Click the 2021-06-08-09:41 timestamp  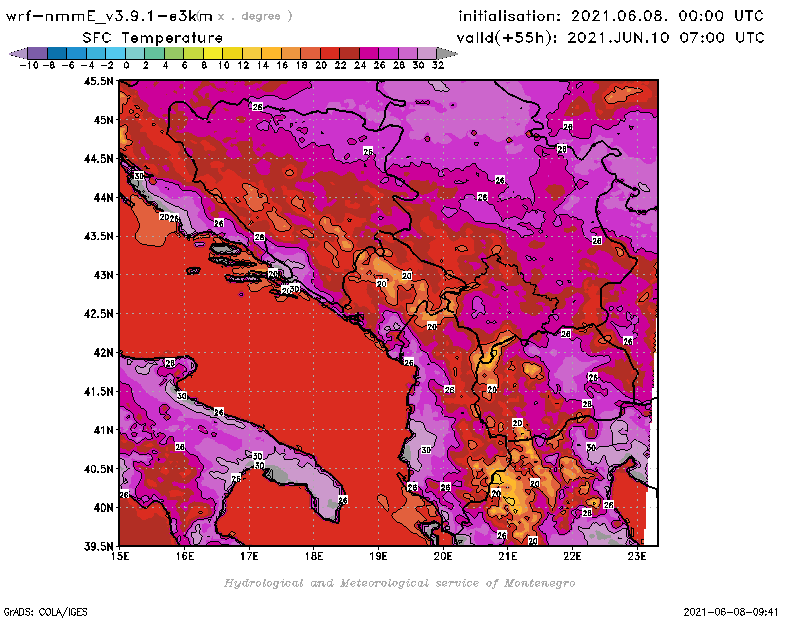731,612
